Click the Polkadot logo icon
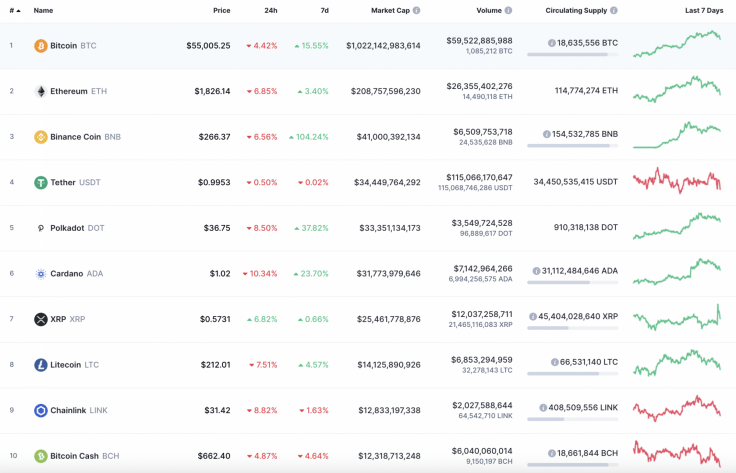The height and width of the screenshot is (473, 736). [41, 228]
